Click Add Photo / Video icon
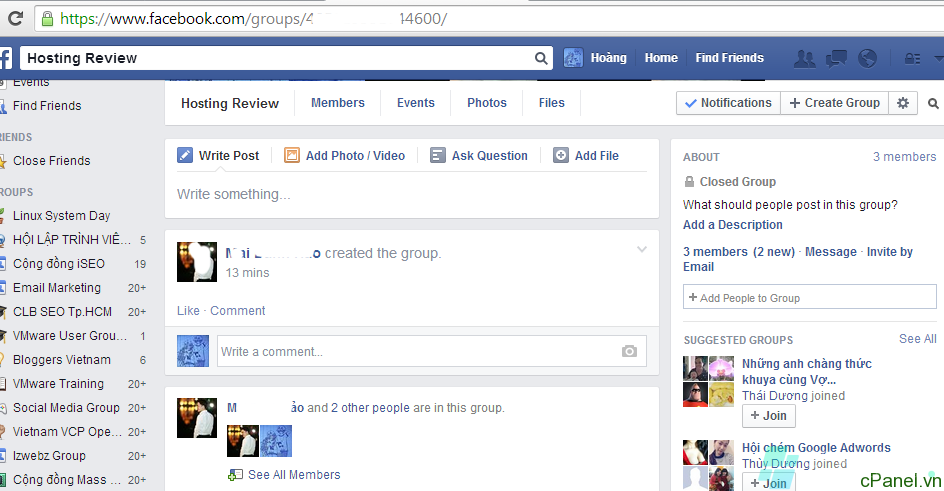Viewport: 944px width, 491px height. pos(291,155)
